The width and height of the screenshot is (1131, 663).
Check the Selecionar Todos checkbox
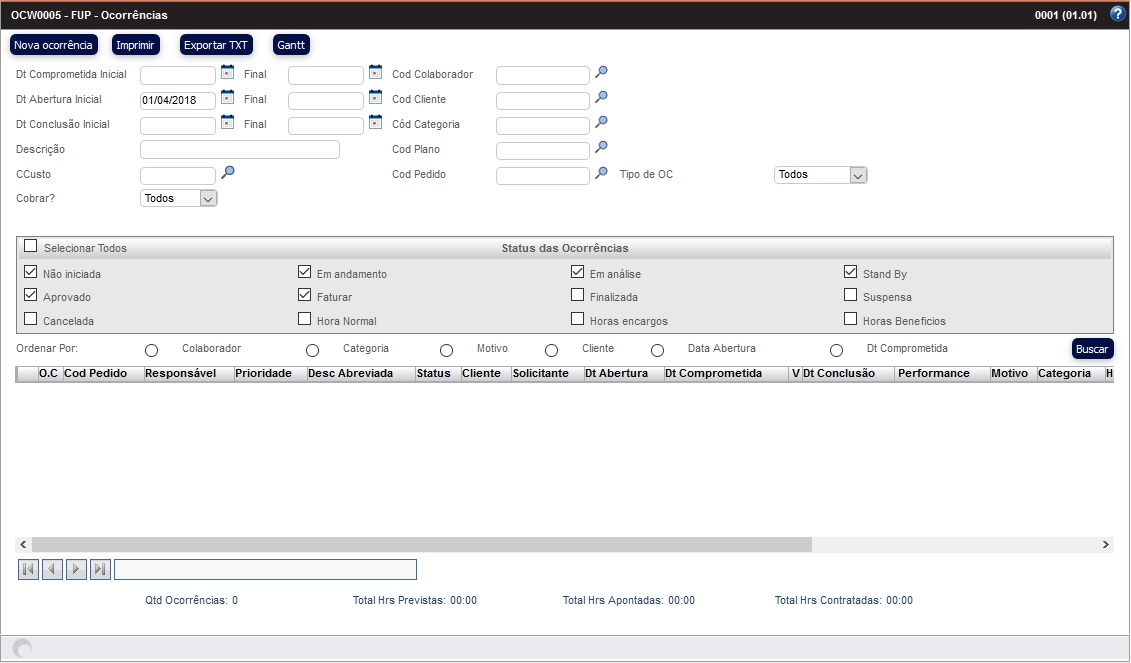pyautogui.click(x=31, y=247)
